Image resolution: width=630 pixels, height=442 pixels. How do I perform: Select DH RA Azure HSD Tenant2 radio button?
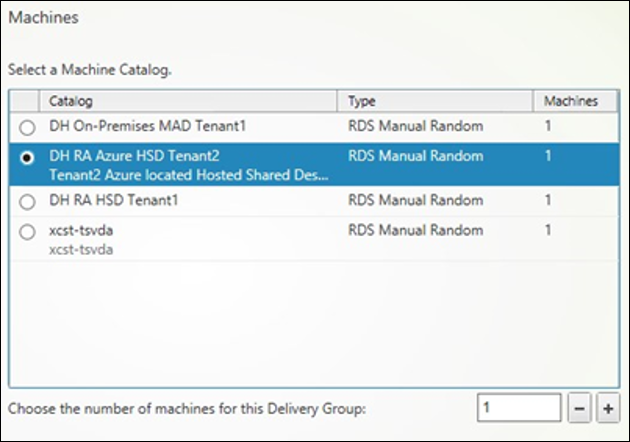point(27,158)
